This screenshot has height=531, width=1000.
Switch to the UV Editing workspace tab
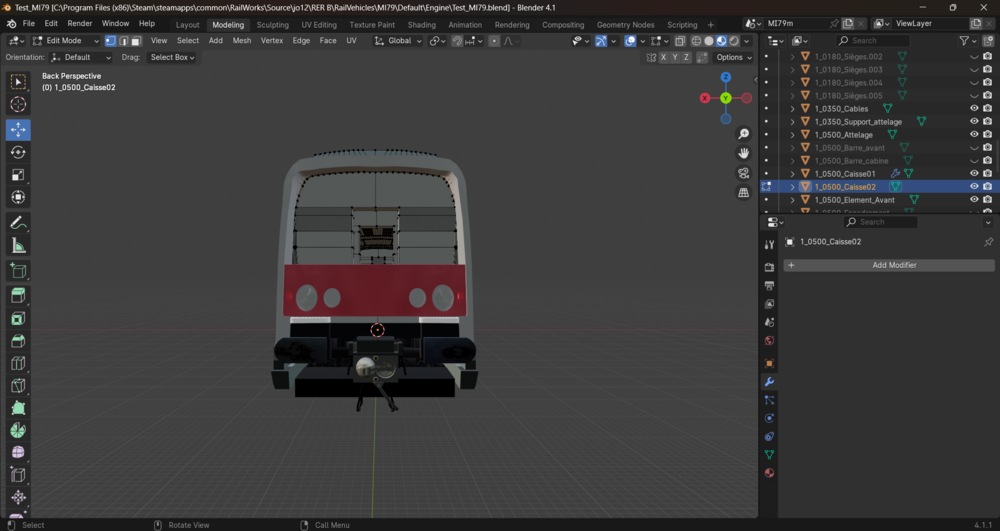(x=319, y=25)
